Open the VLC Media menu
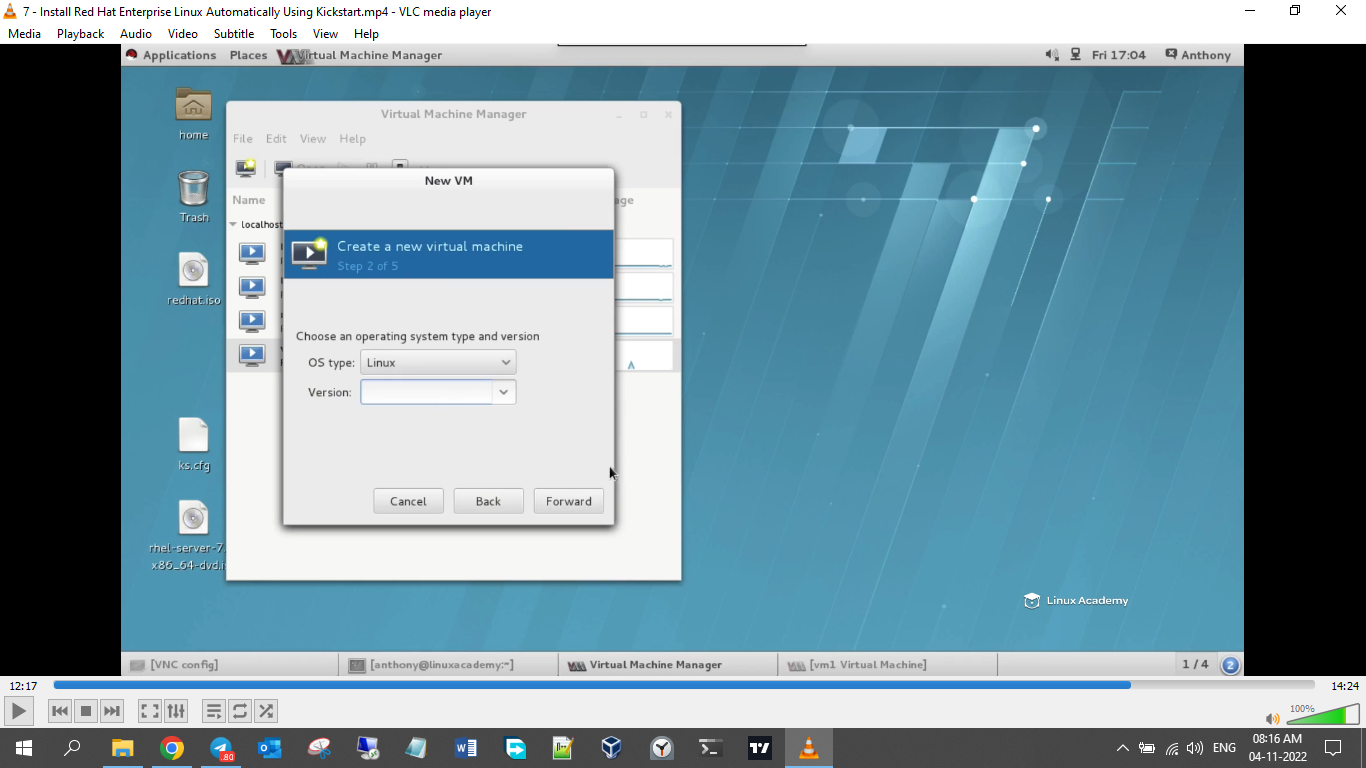Screen dimensions: 1366x768 24,33
